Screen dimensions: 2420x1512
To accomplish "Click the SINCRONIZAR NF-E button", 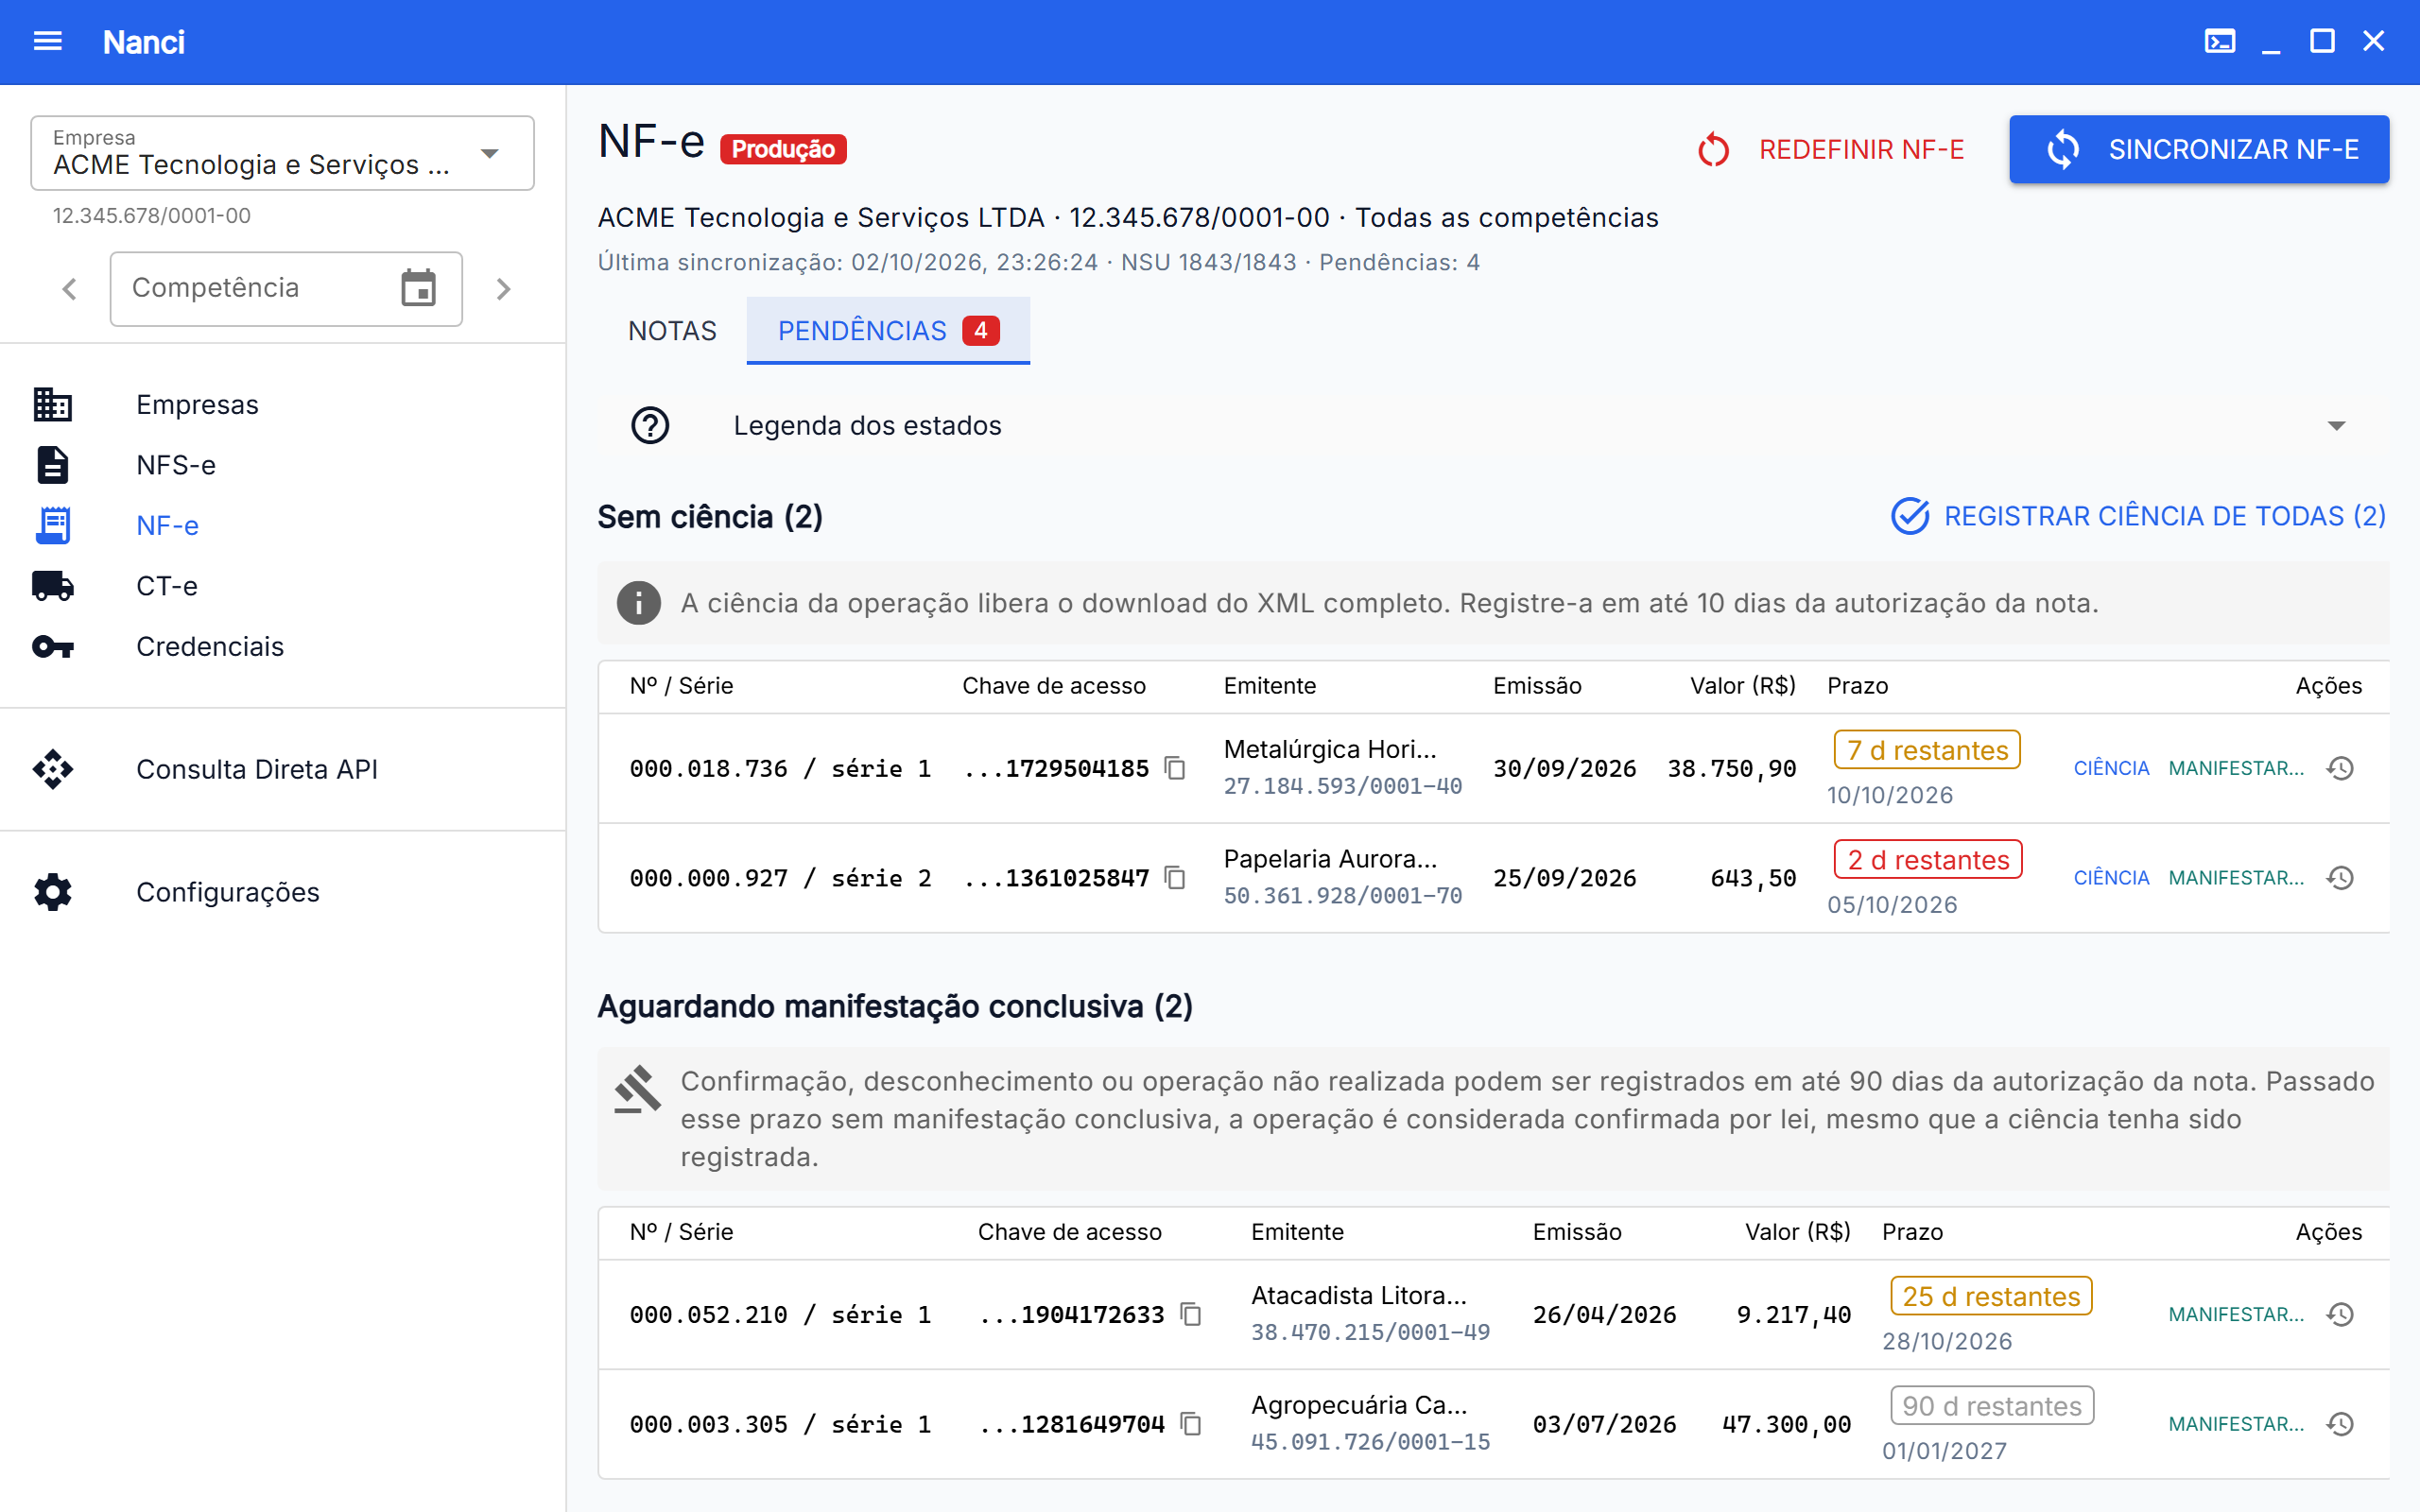I will coord(2199,149).
